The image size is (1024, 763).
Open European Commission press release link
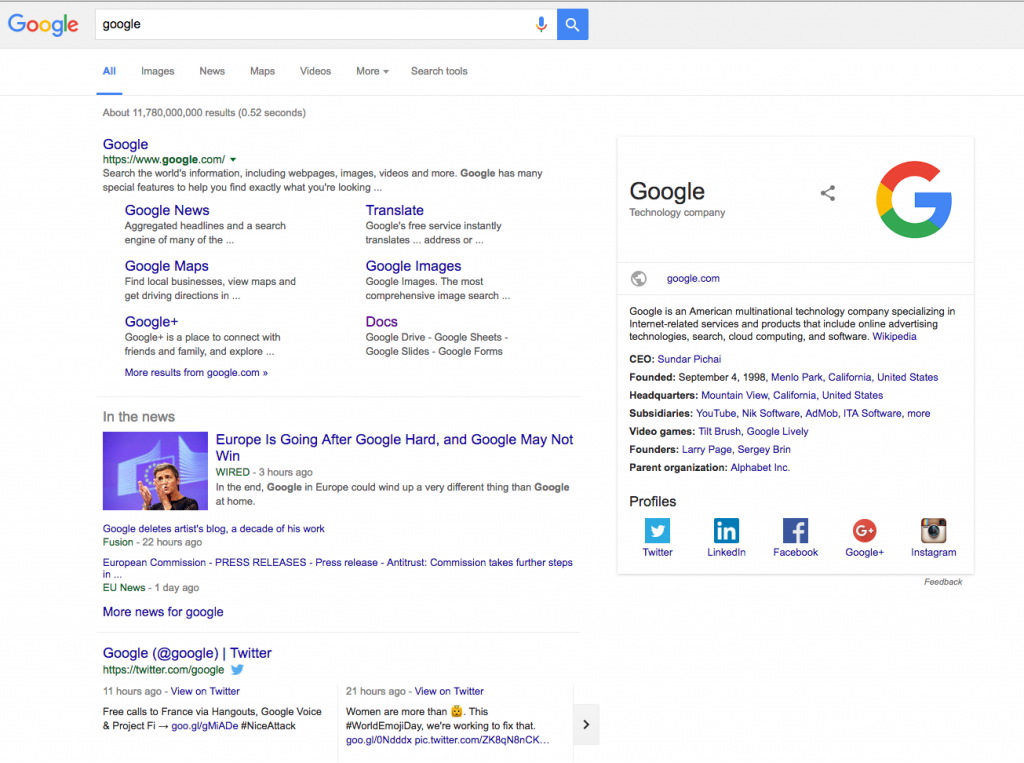point(338,568)
